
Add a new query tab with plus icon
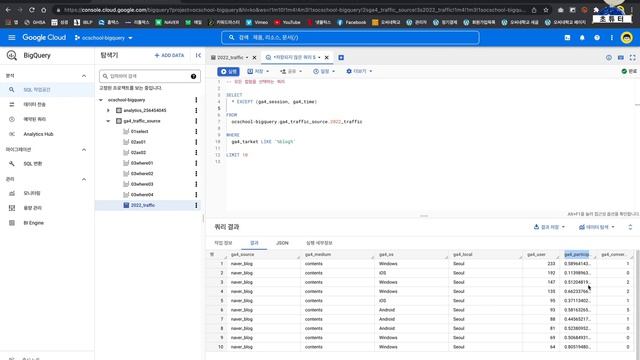pos(341,58)
